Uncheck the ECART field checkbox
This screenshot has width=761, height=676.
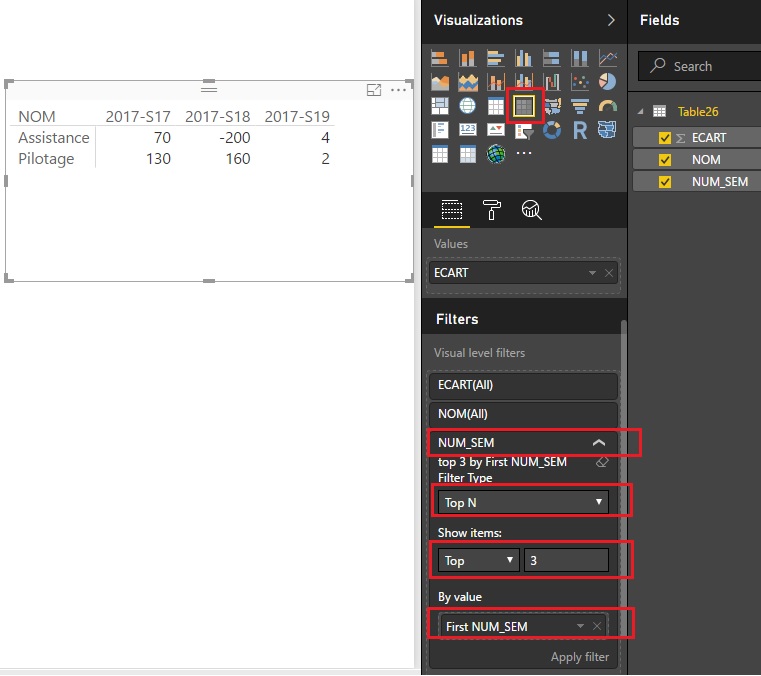coord(664,138)
